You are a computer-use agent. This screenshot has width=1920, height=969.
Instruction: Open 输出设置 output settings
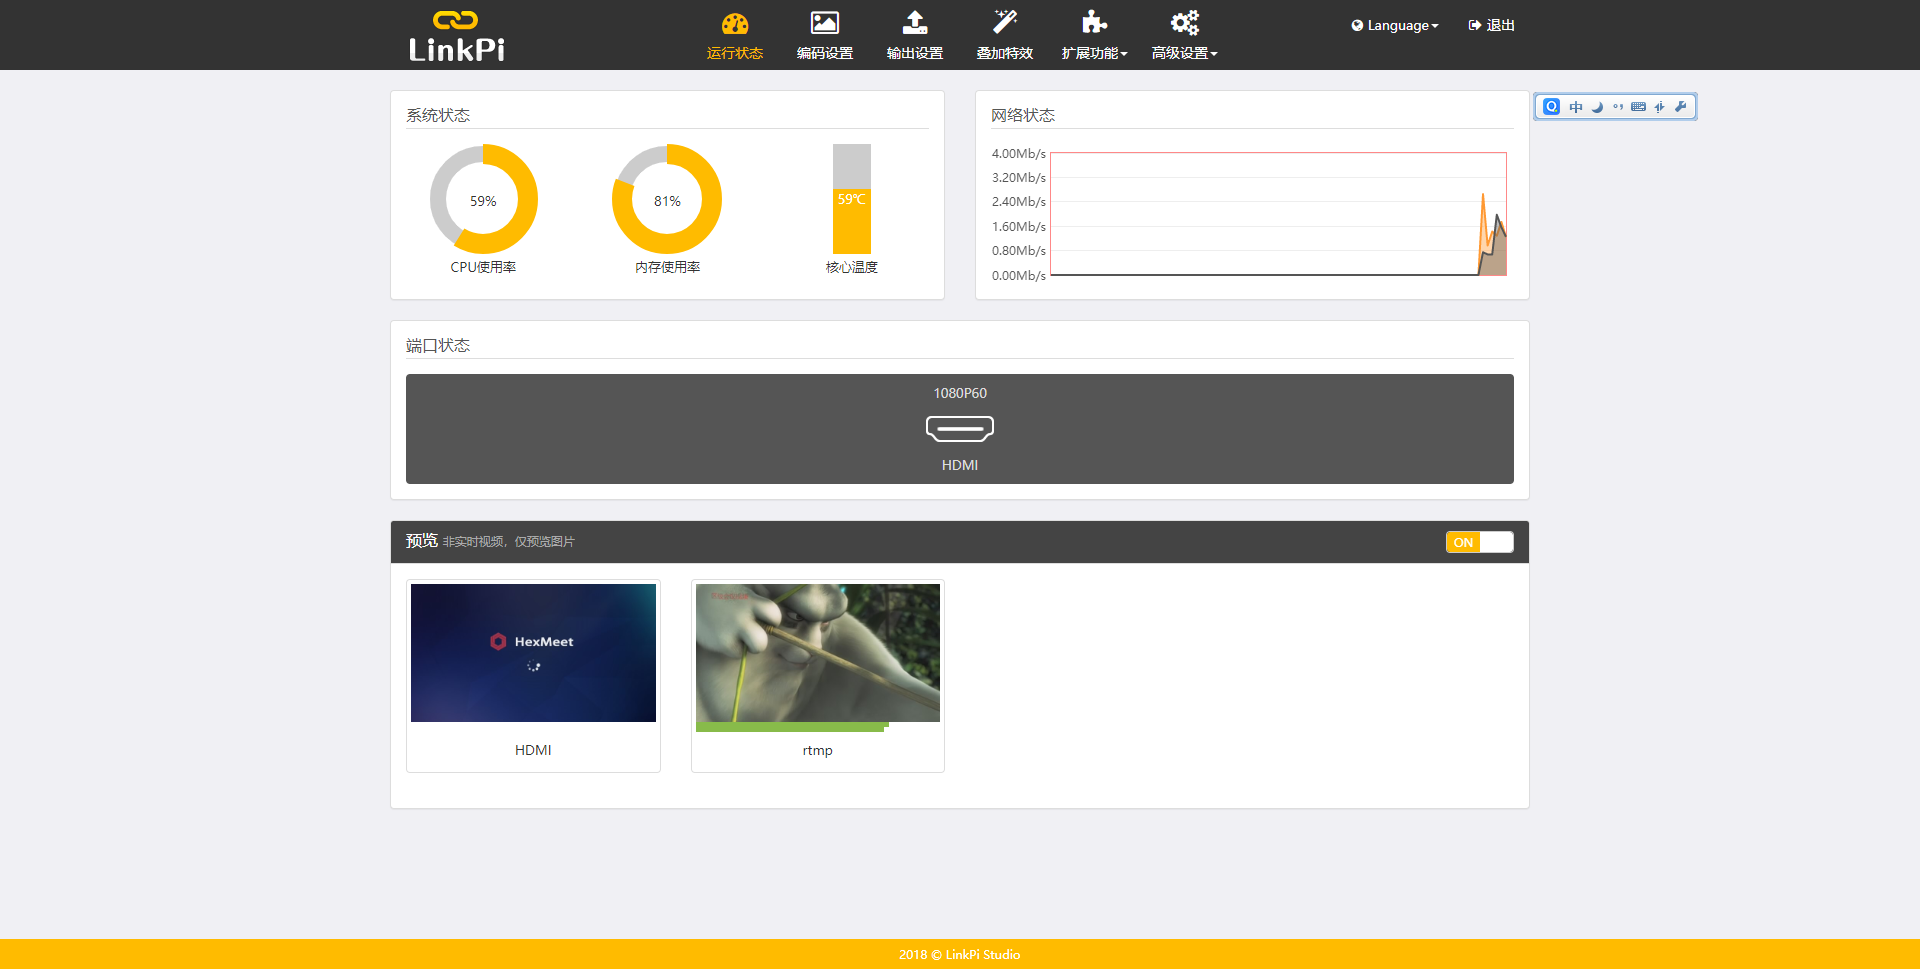(x=915, y=36)
